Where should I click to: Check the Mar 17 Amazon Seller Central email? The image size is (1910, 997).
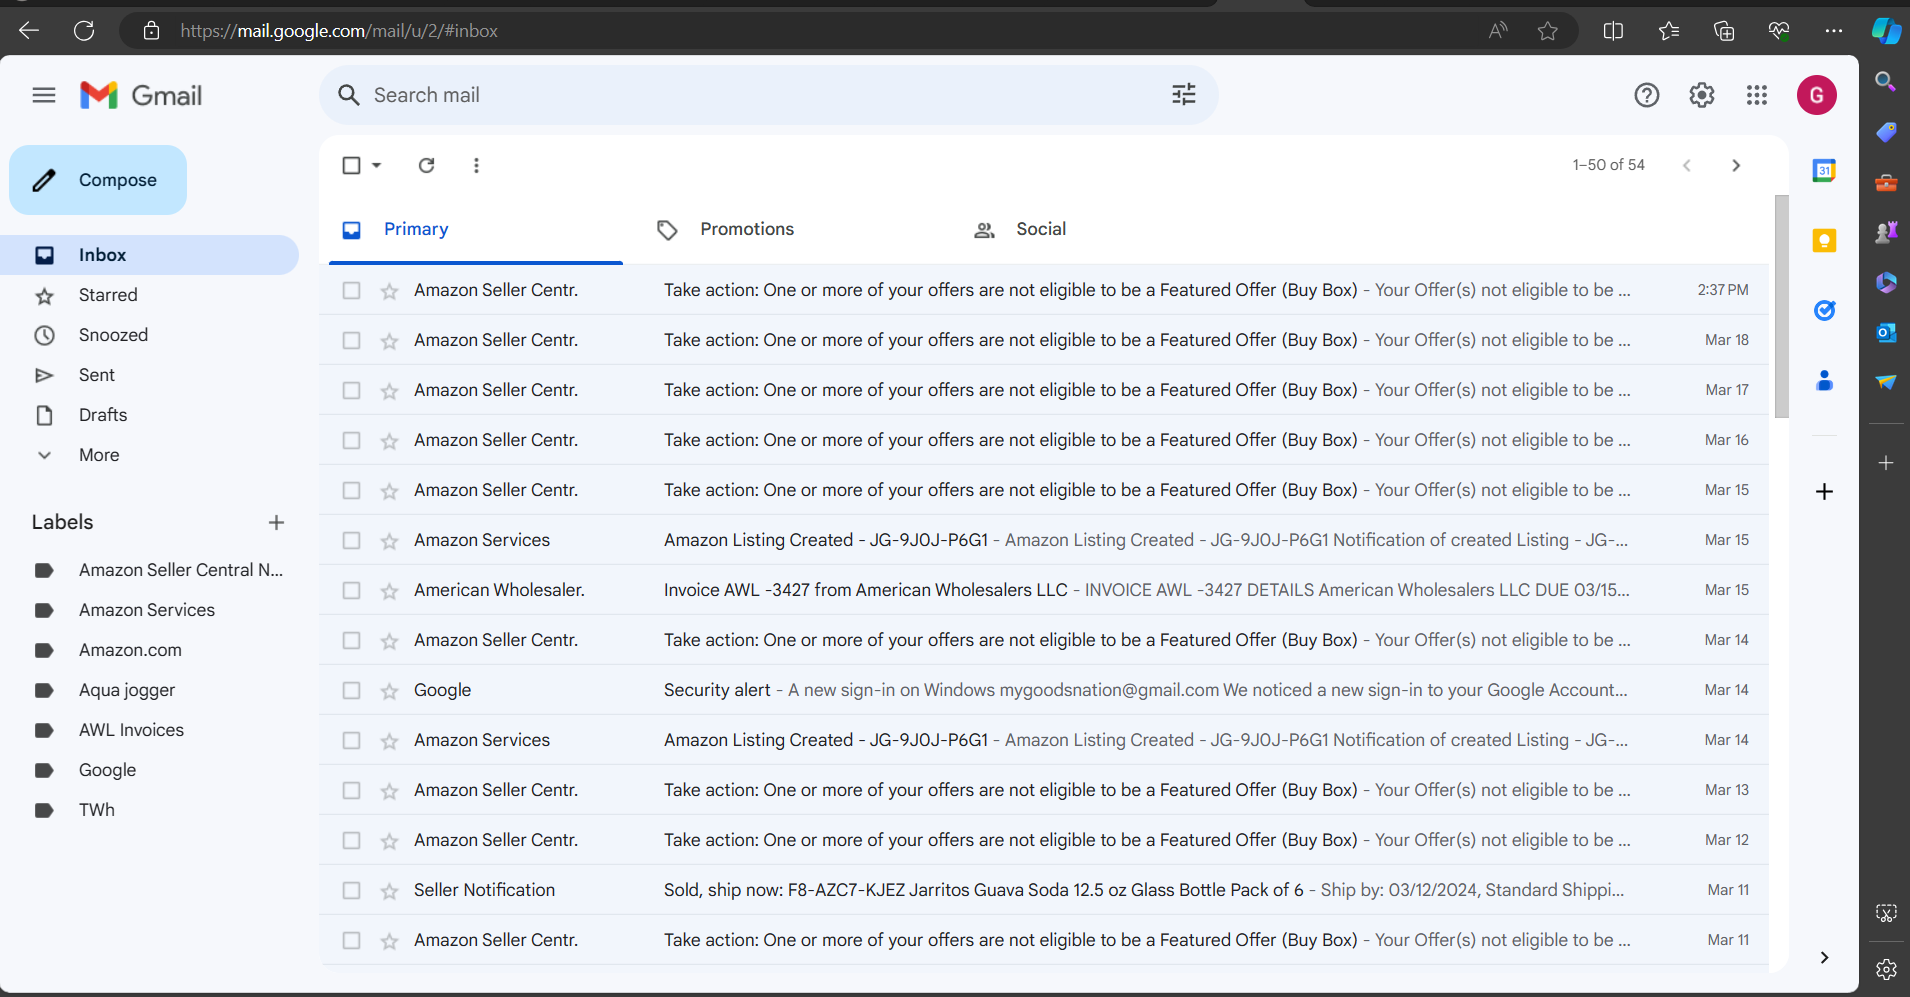(x=351, y=390)
